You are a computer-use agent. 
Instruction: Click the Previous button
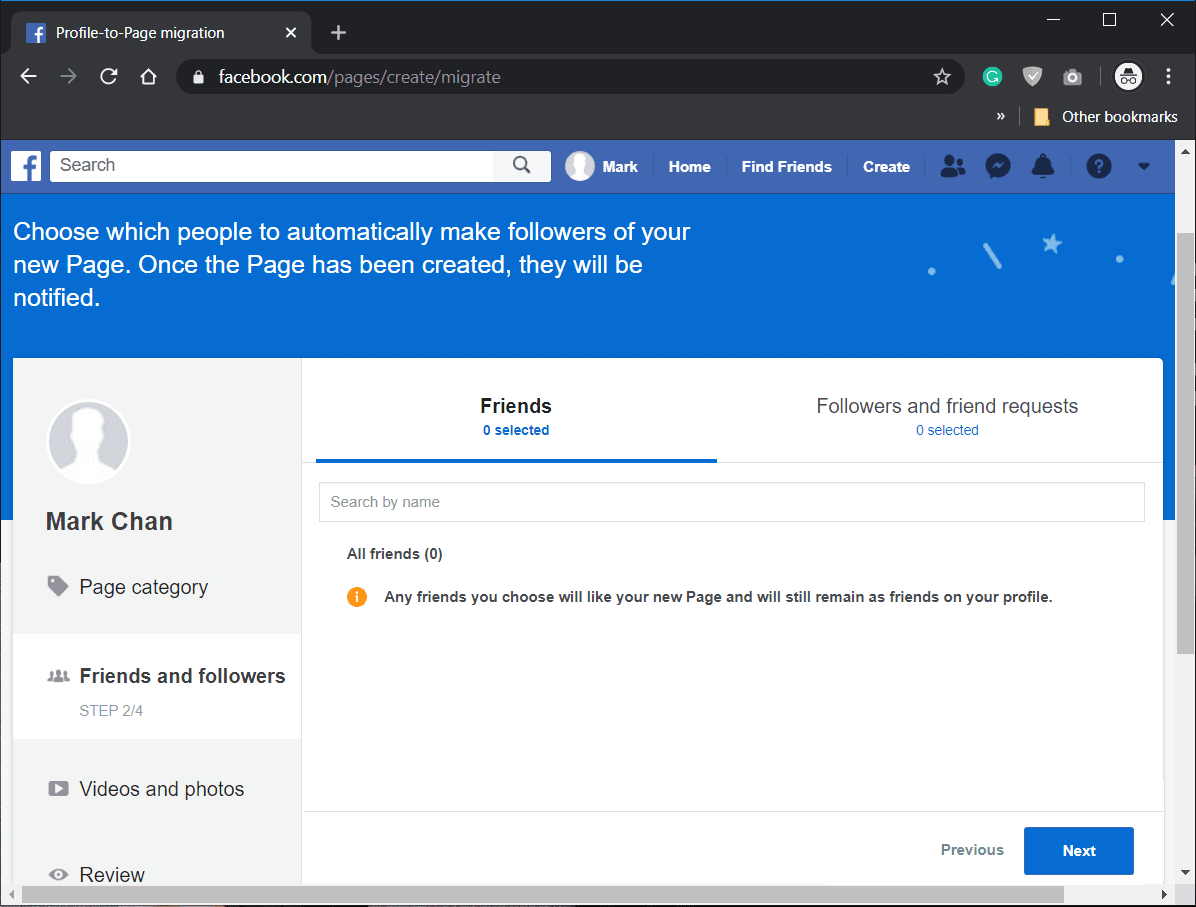971,850
